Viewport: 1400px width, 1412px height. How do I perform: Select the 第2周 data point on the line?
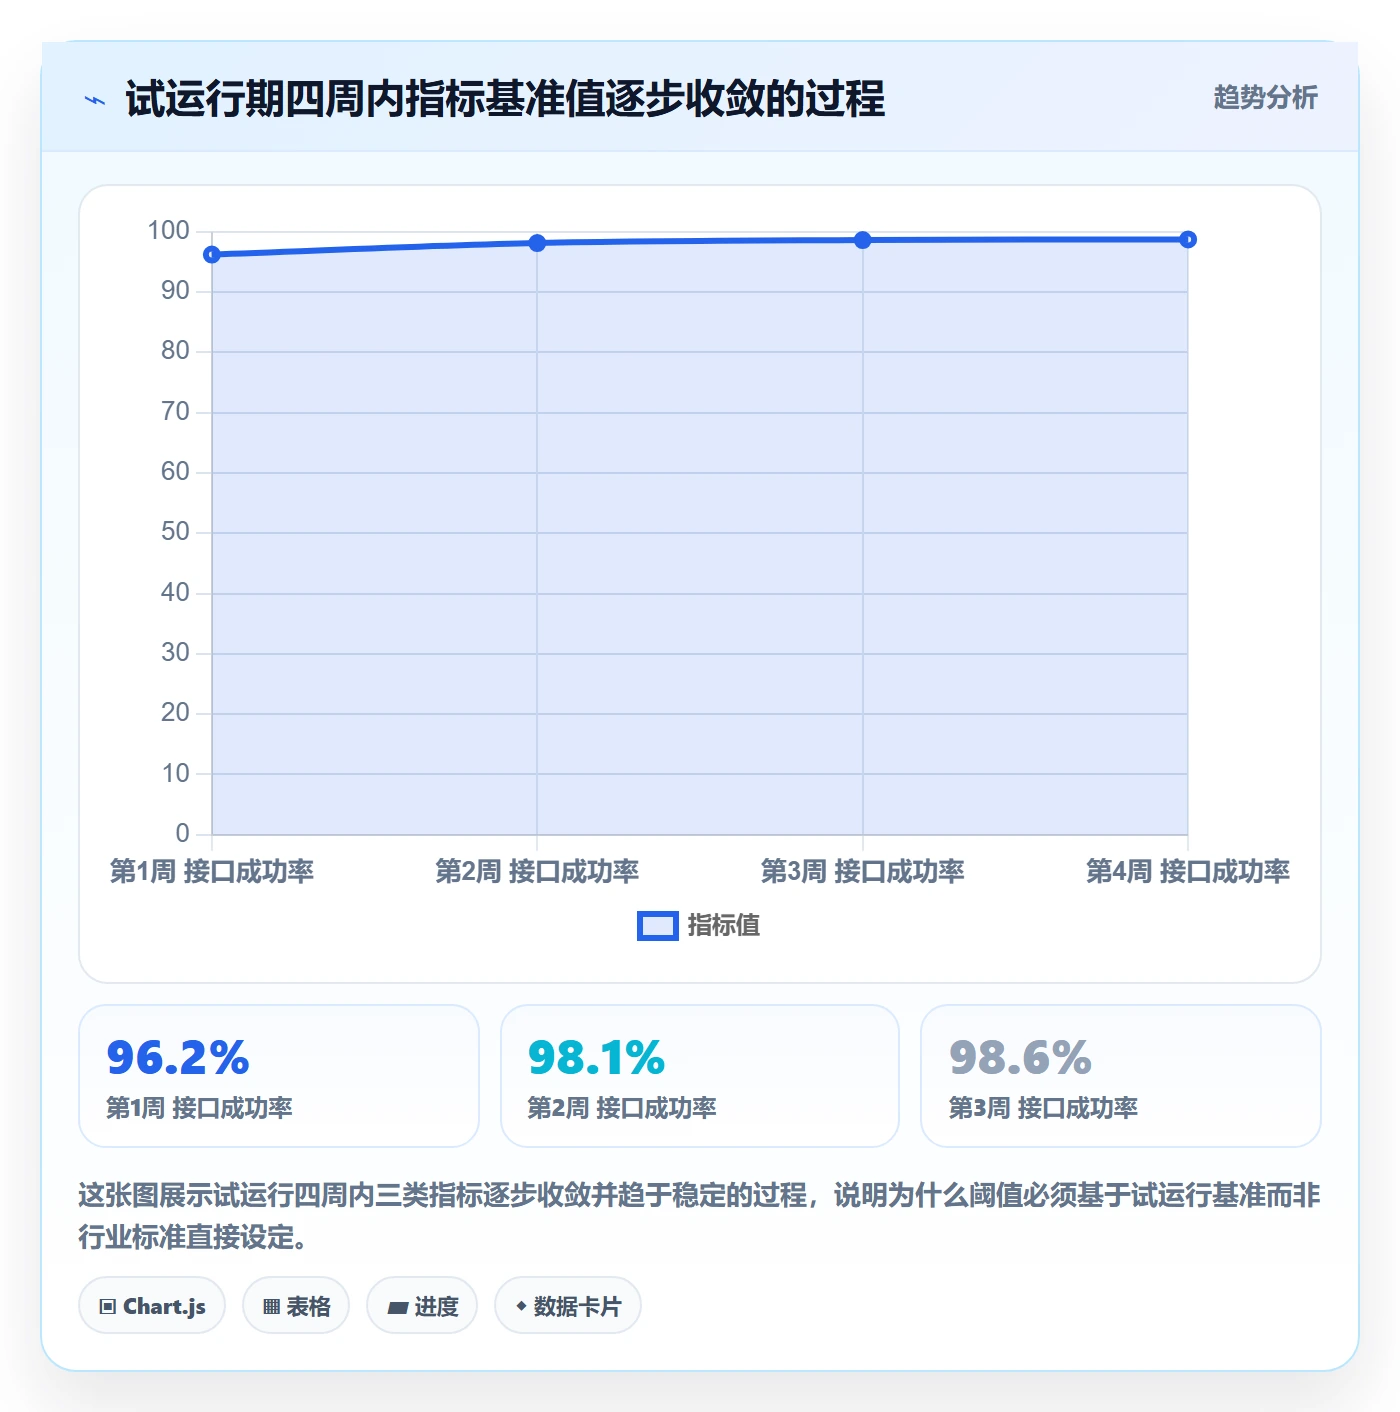(x=537, y=243)
